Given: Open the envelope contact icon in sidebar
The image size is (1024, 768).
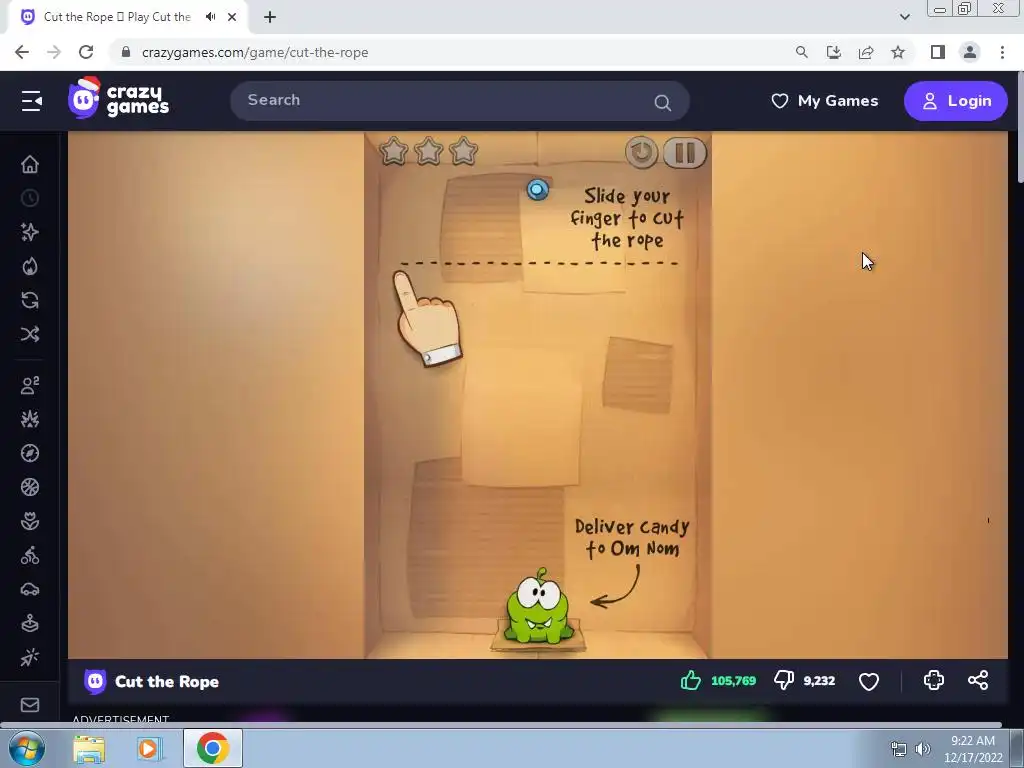Looking at the screenshot, I should [x=29, y=705].
